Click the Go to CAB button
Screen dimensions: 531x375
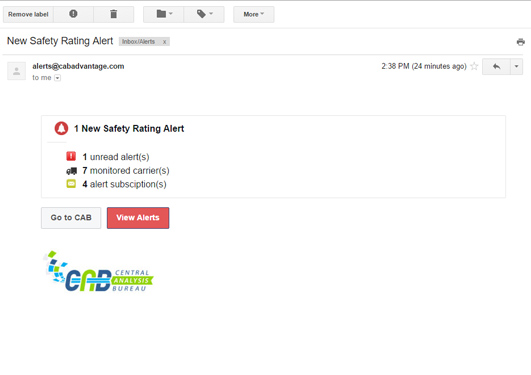(x=71, y=218)
